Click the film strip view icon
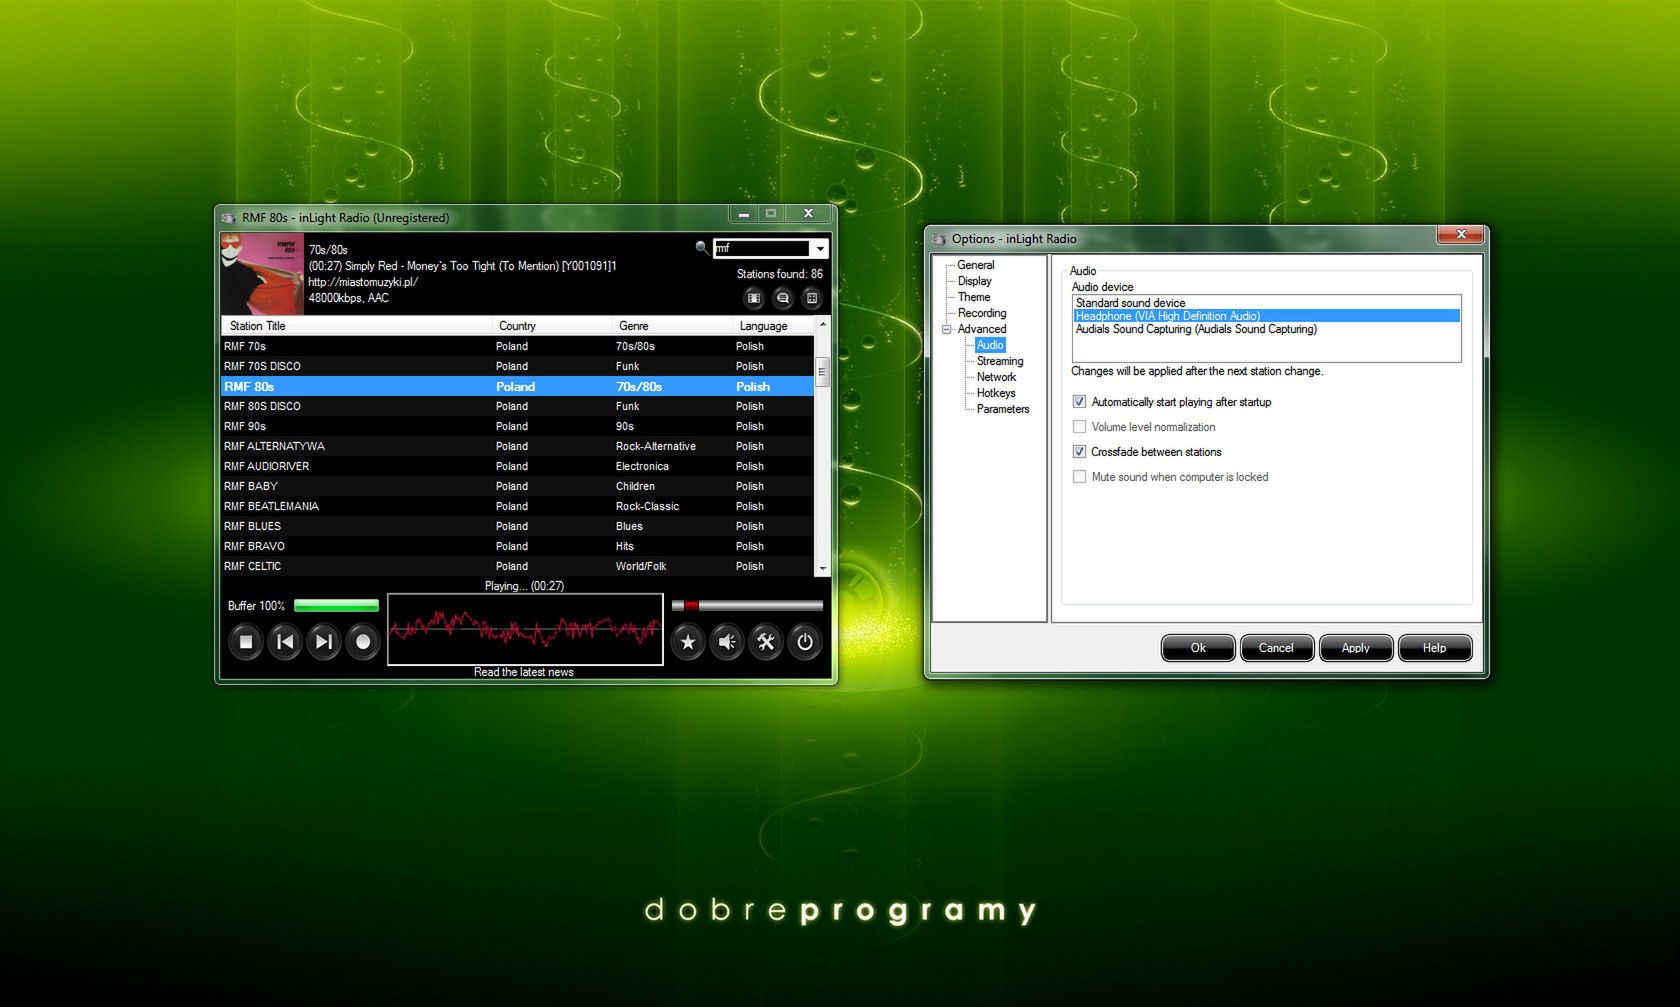 754,298
